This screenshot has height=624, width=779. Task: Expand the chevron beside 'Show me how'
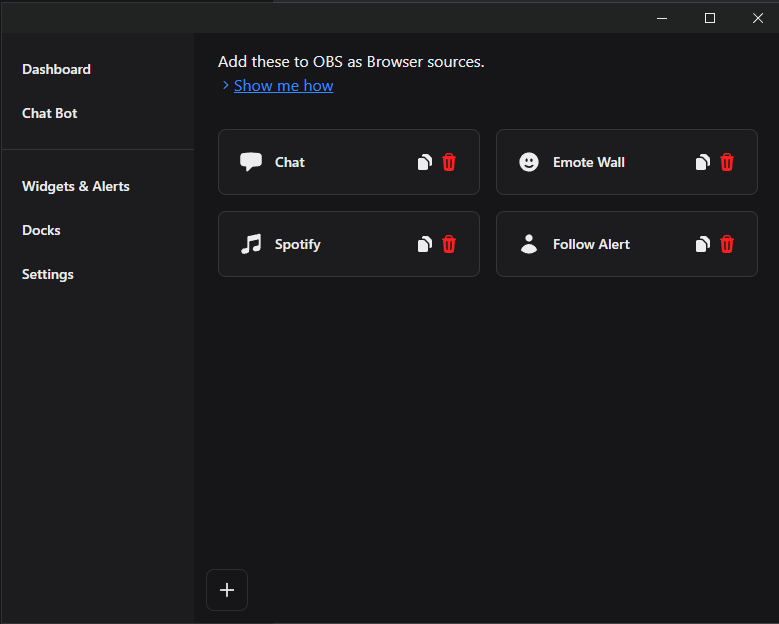pos(225,86)
